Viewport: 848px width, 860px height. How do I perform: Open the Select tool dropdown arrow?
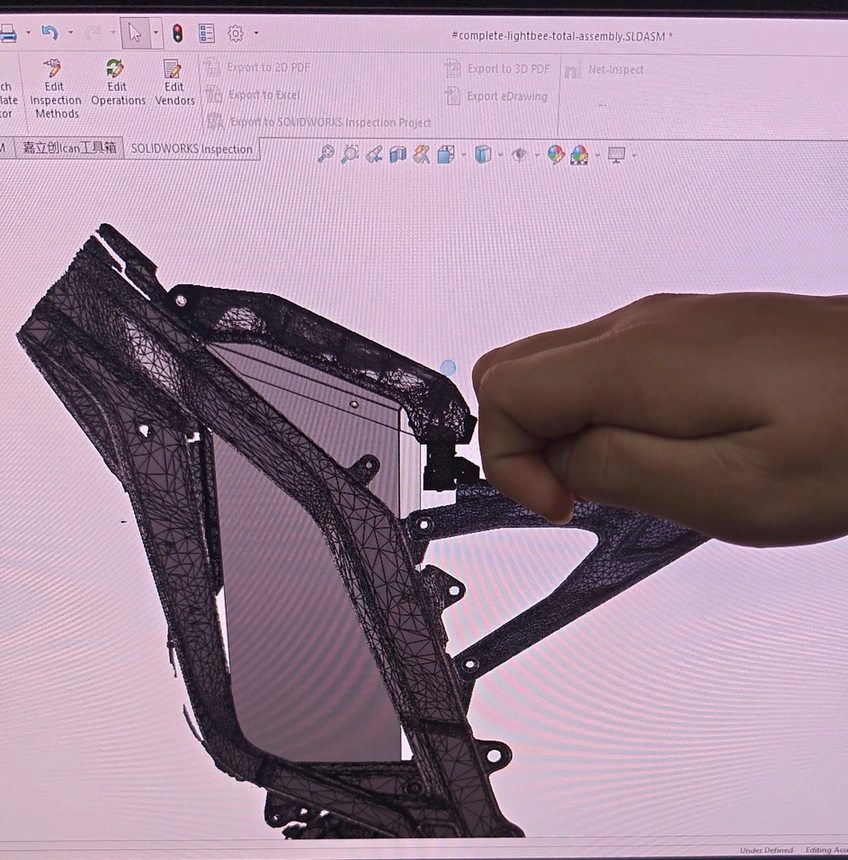pyautogui.click(x=156, y=33)
